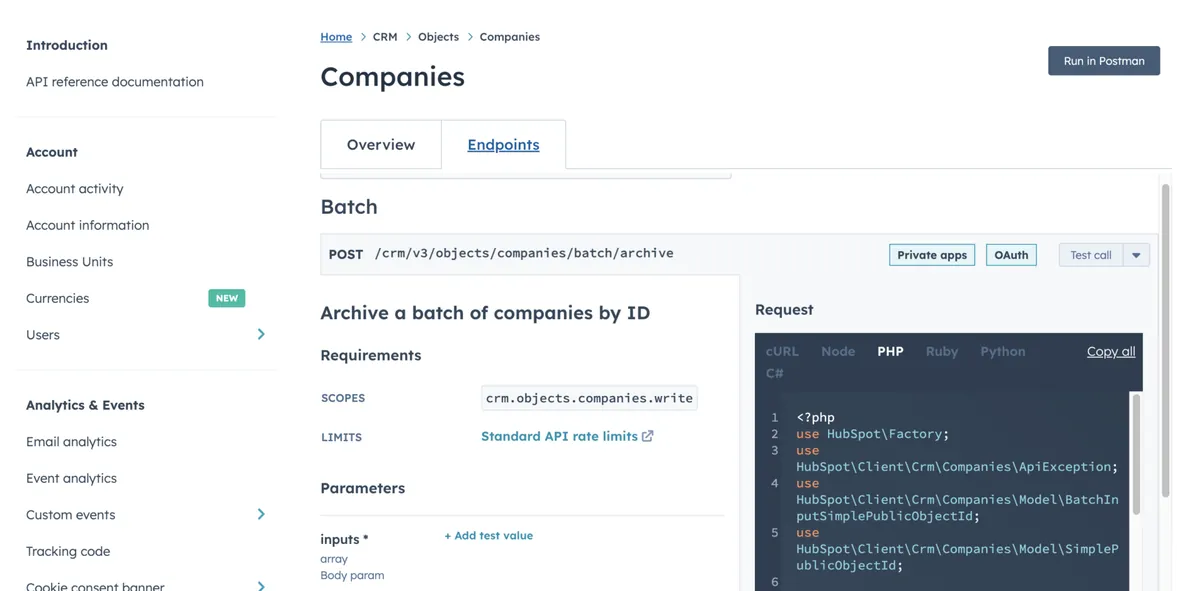Open Account activity sidebar item
This screenshot has height=591, width=1200.
75,189
